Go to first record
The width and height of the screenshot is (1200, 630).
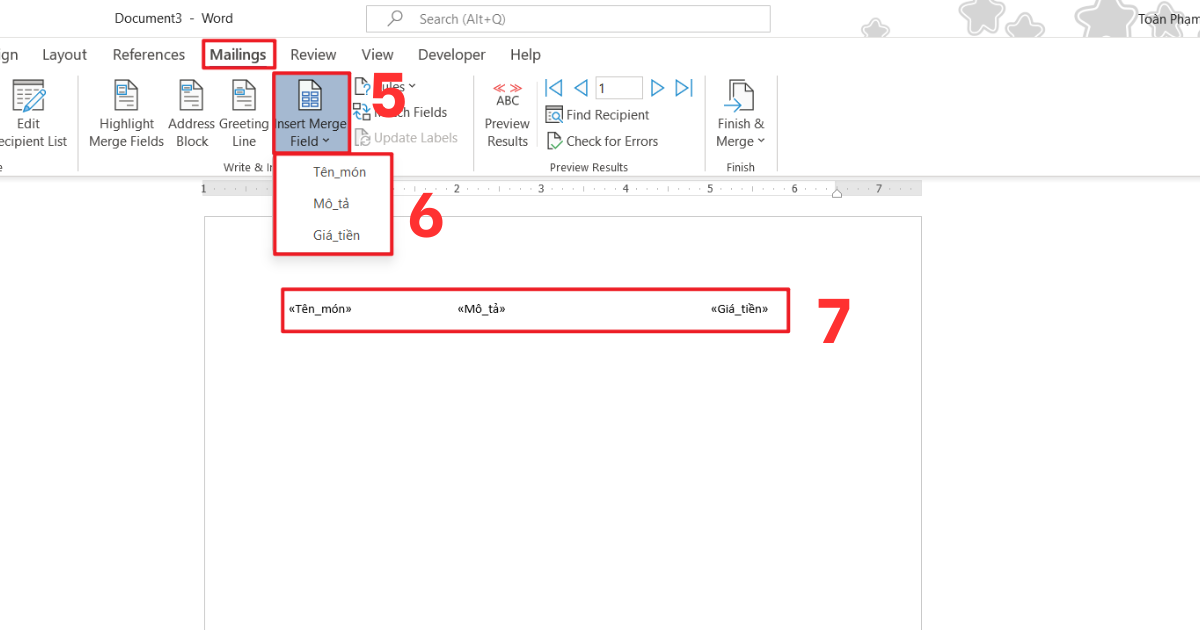[x=553, y=88]
